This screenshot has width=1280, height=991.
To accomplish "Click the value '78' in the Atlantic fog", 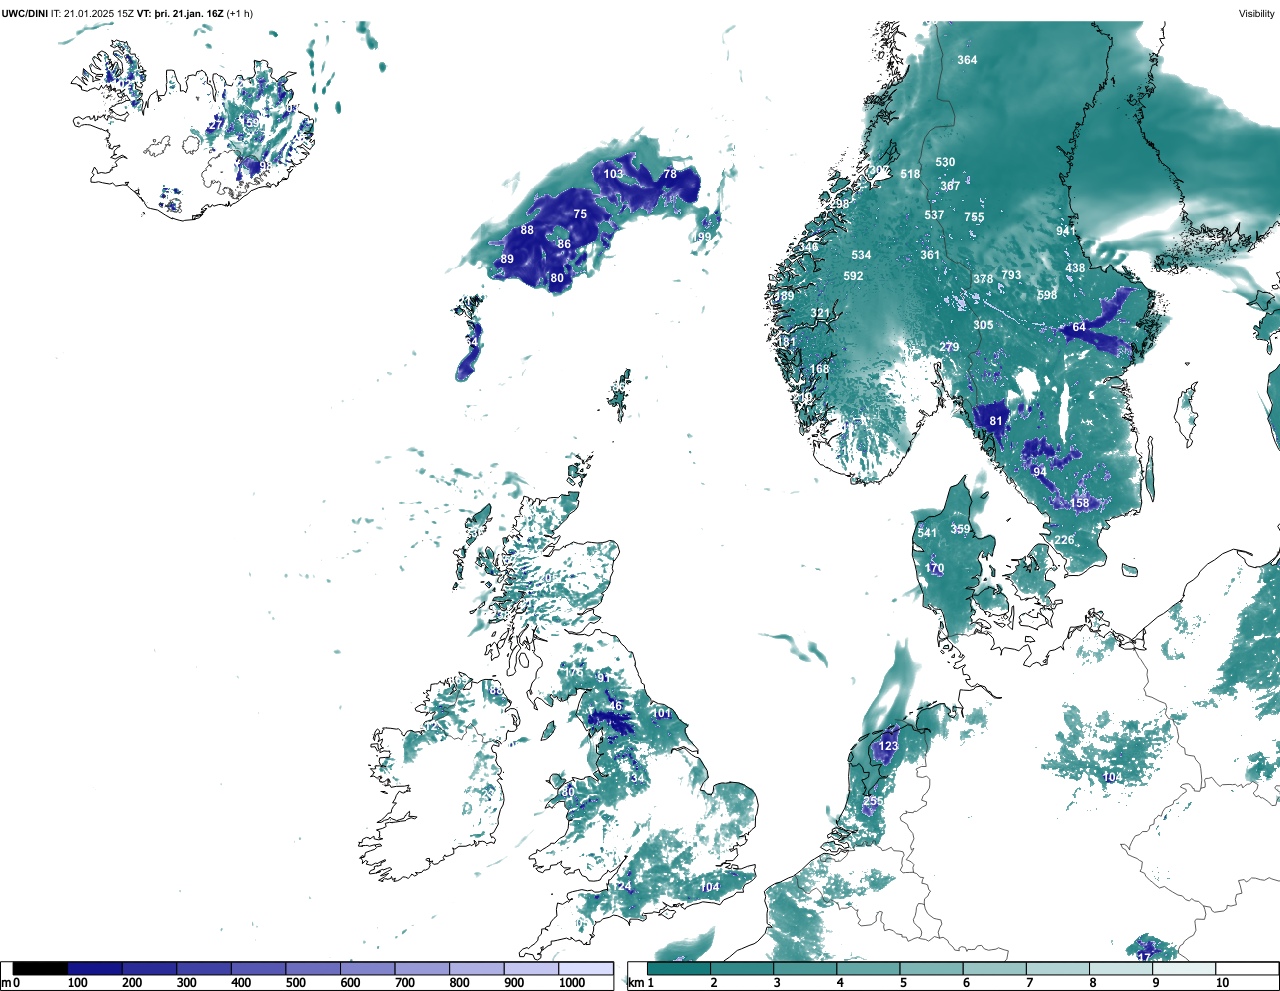I will 670,174.
